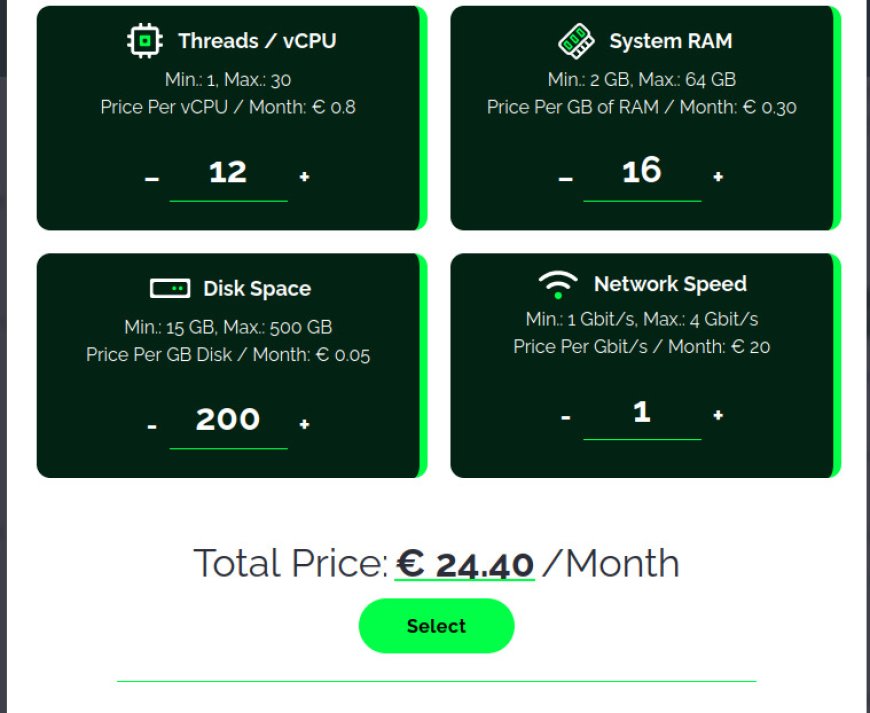Decrease System RAM with minus button
870x713 pixels.
[565, 179]
